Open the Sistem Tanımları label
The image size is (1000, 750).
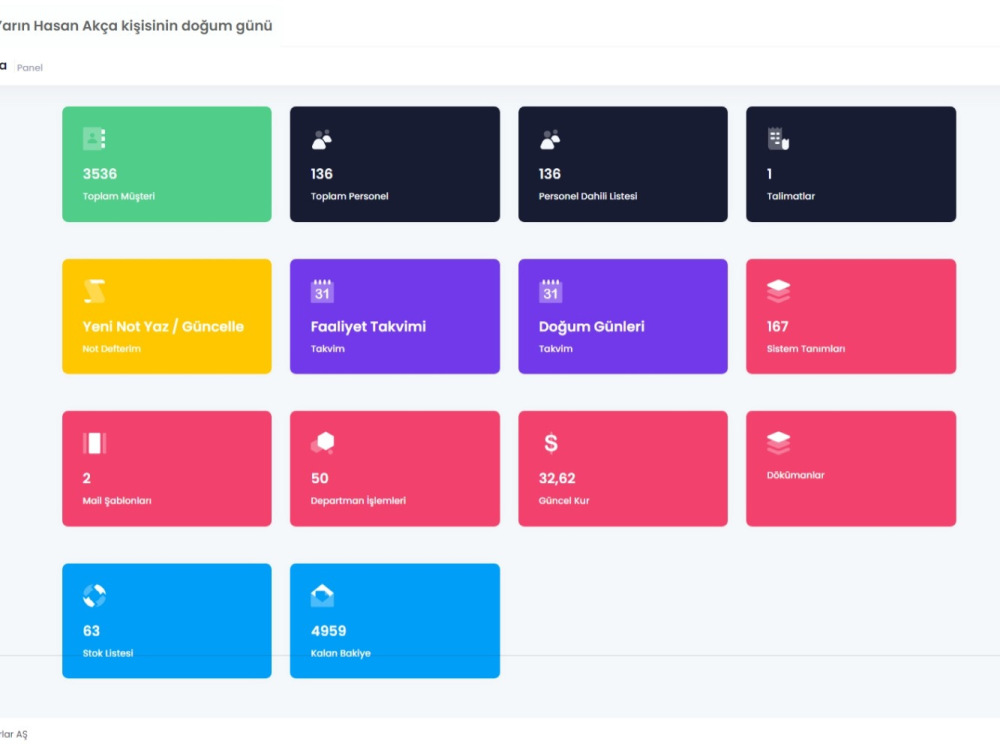(806, 348)
